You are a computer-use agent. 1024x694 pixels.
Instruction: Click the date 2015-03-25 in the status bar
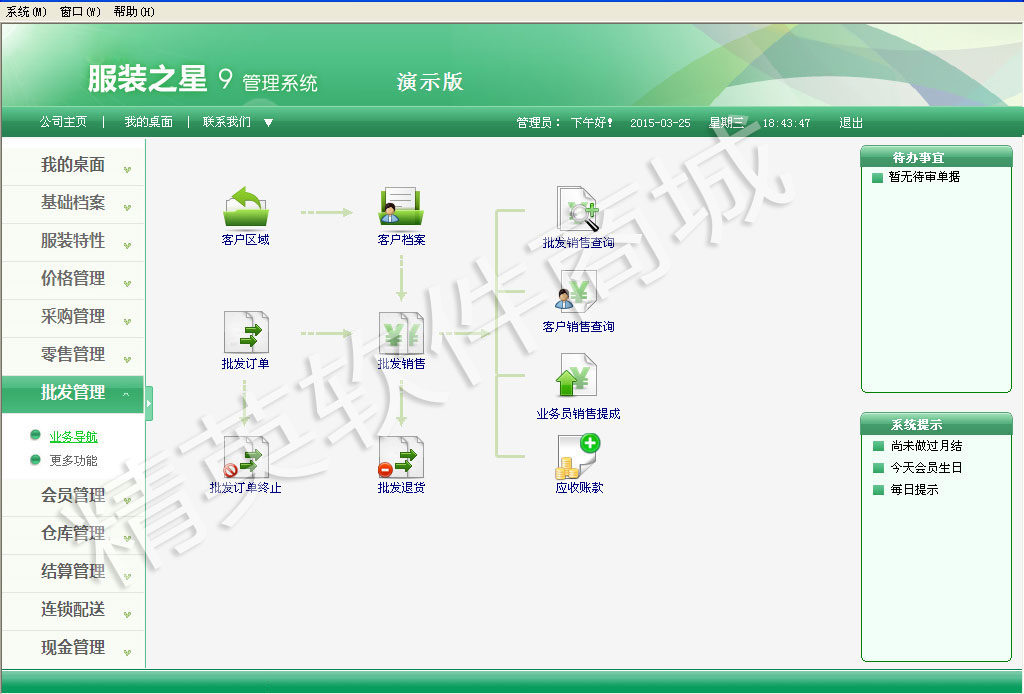[x=660, y=123]
